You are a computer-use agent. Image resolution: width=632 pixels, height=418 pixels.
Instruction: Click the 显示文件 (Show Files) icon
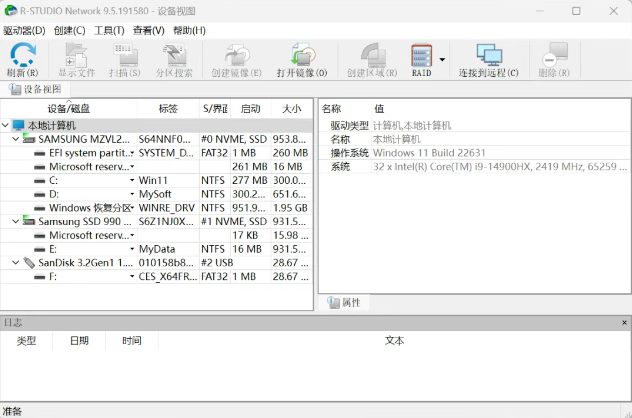(76, 59)
